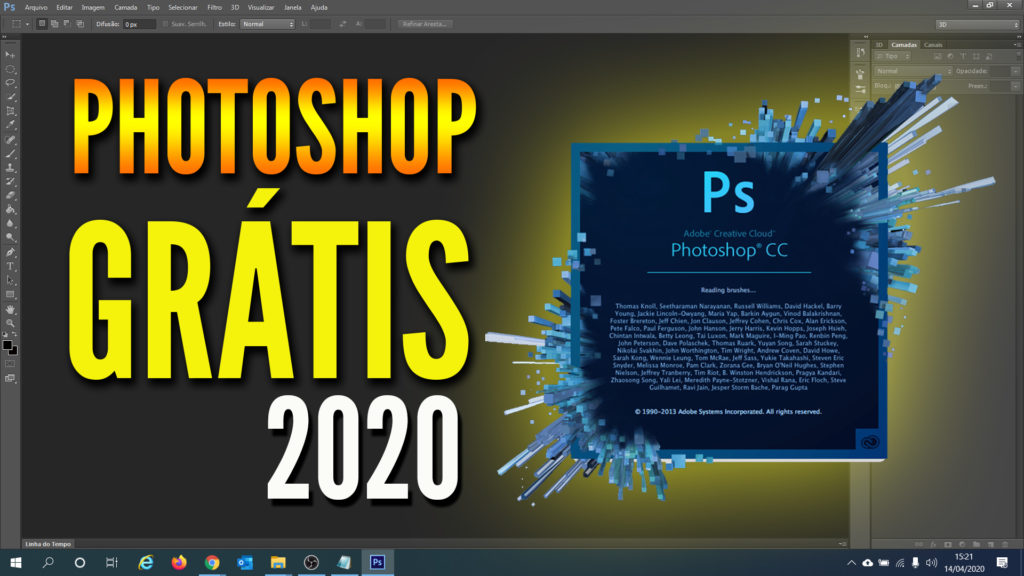Screen dimensions: 1024x576
Task: Switch to the Canais tab
Action: (933, 44)
